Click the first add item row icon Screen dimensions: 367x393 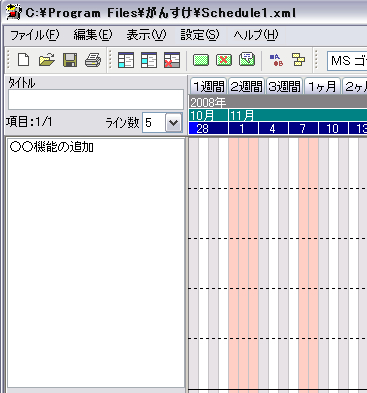pos(126,60)
